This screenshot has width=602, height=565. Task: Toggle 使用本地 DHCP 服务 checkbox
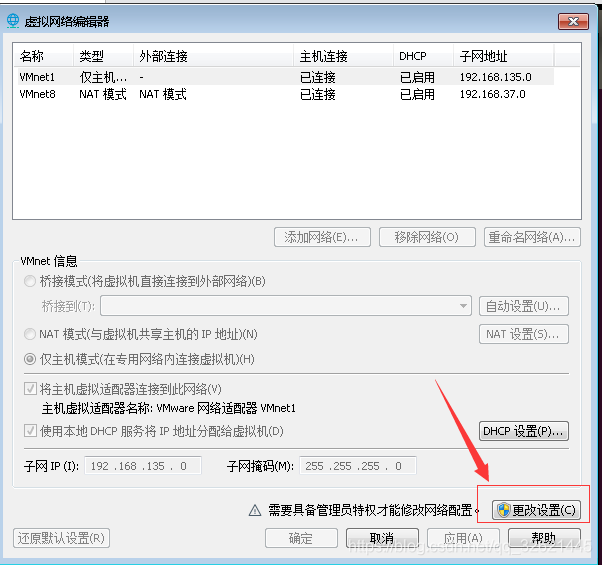[30, 431]
